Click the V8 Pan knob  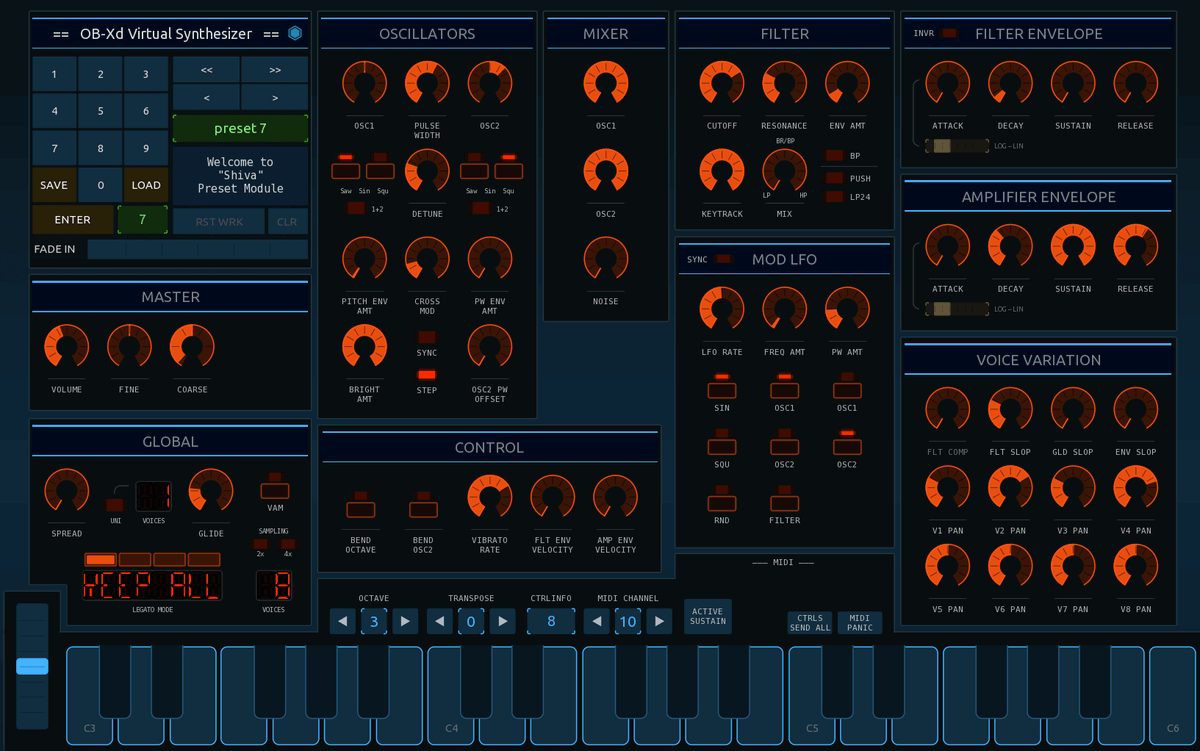(1136, 566)
